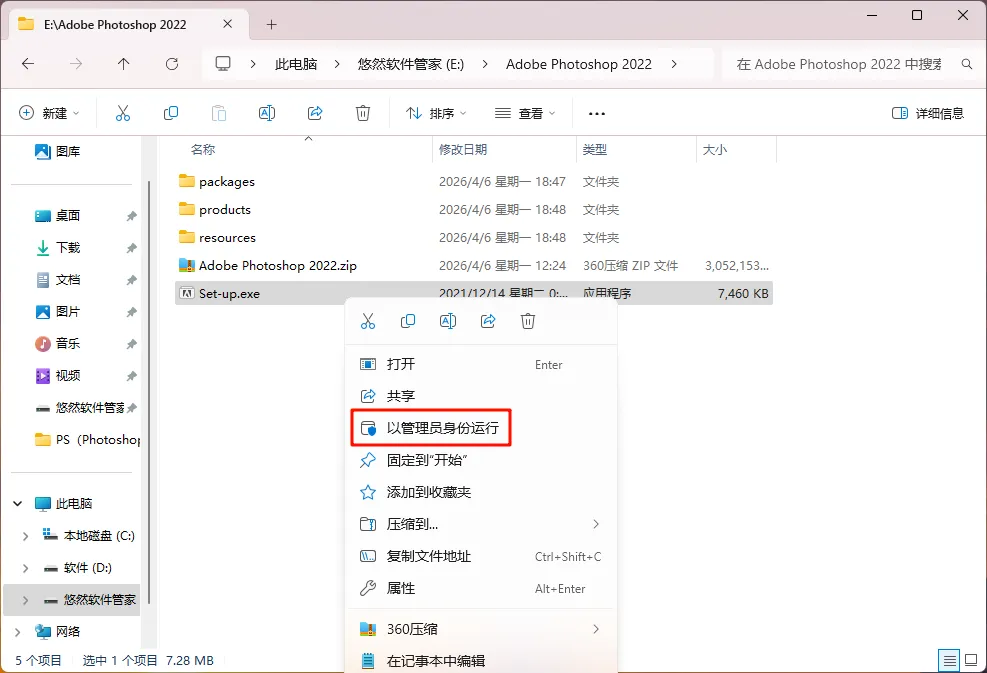This screenshot has height=673, width=987.
Task: Click the computer icon in address bar
Action: click(223, 64)
